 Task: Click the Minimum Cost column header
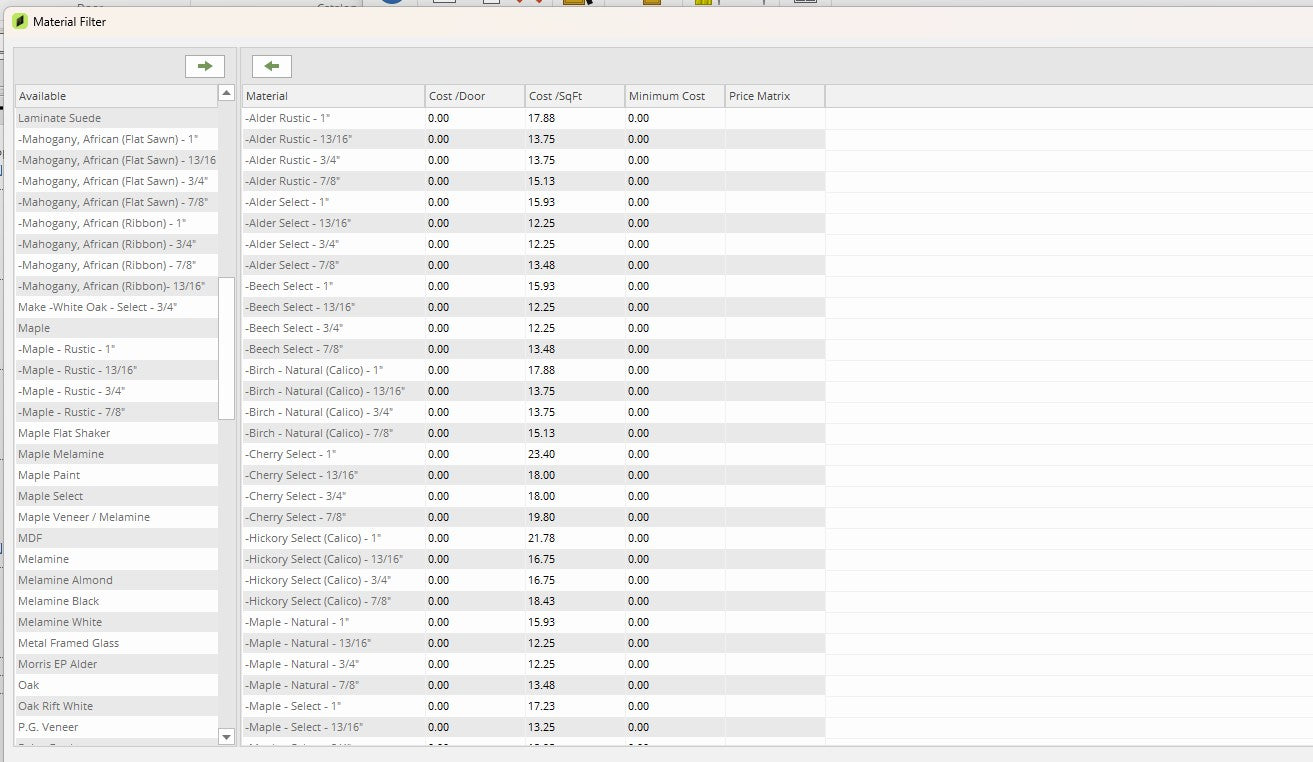coord(674,96)
